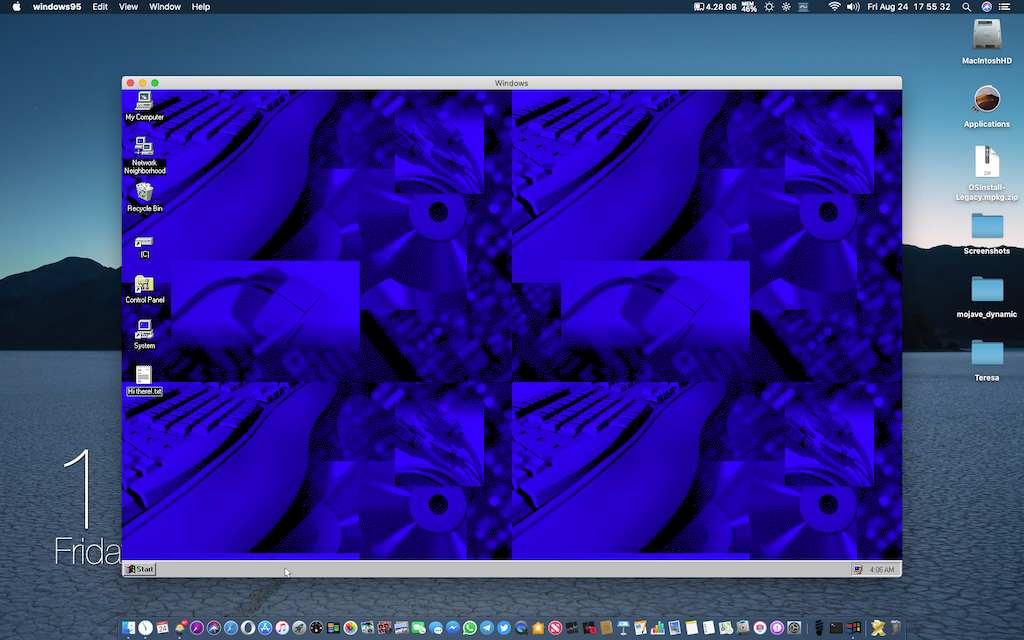Select the OSInstall-Legacy.mpkg.zip file

pyautogui.click(x=987, y=173)
